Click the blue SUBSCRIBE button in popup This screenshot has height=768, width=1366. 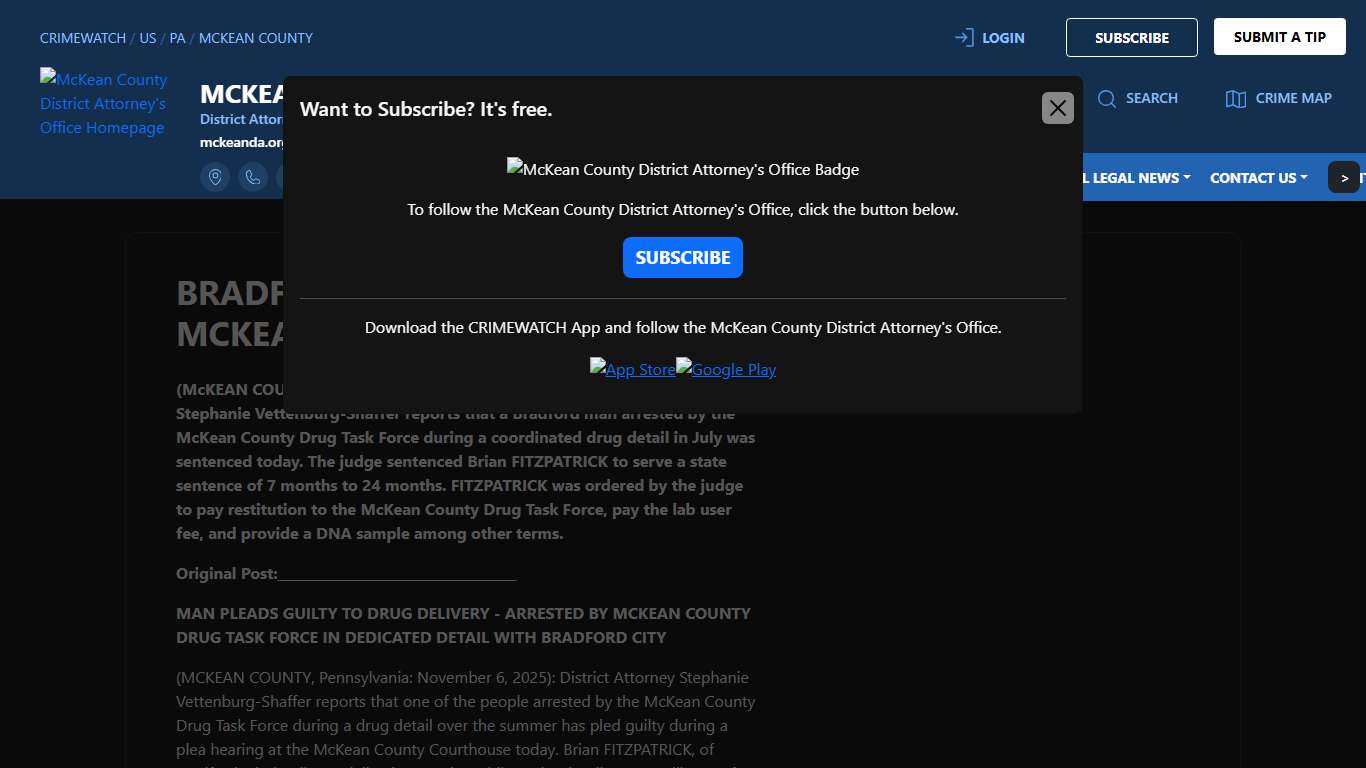(x=682, y=258)
